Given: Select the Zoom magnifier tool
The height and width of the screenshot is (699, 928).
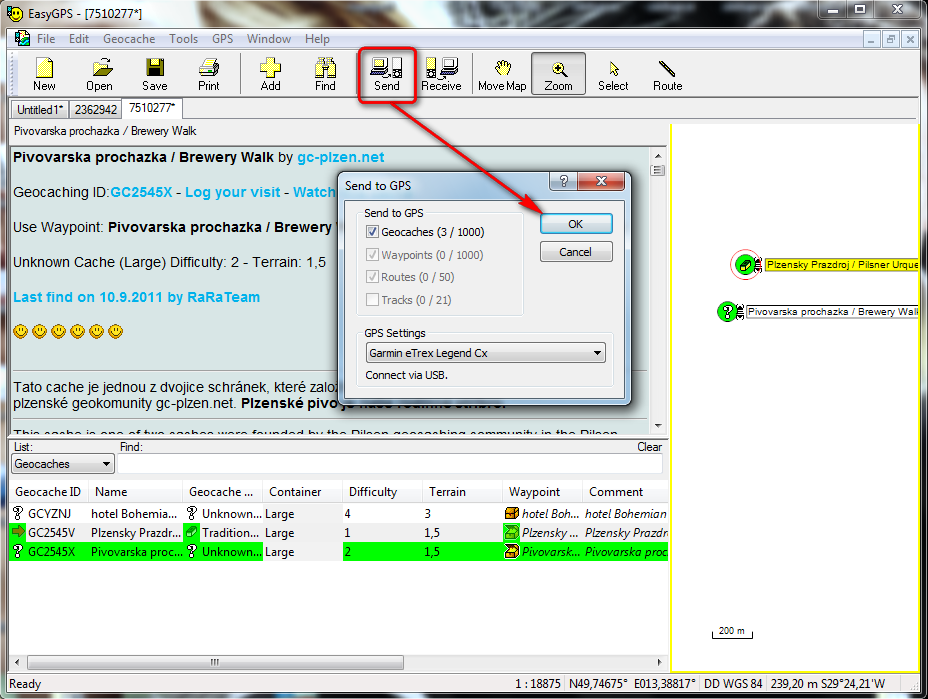Looking at the screenshot, I should [x=558, y=74].
